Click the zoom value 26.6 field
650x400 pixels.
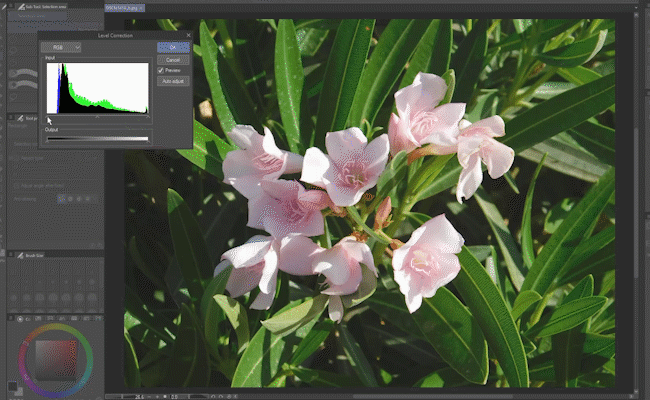coord(140,397)
